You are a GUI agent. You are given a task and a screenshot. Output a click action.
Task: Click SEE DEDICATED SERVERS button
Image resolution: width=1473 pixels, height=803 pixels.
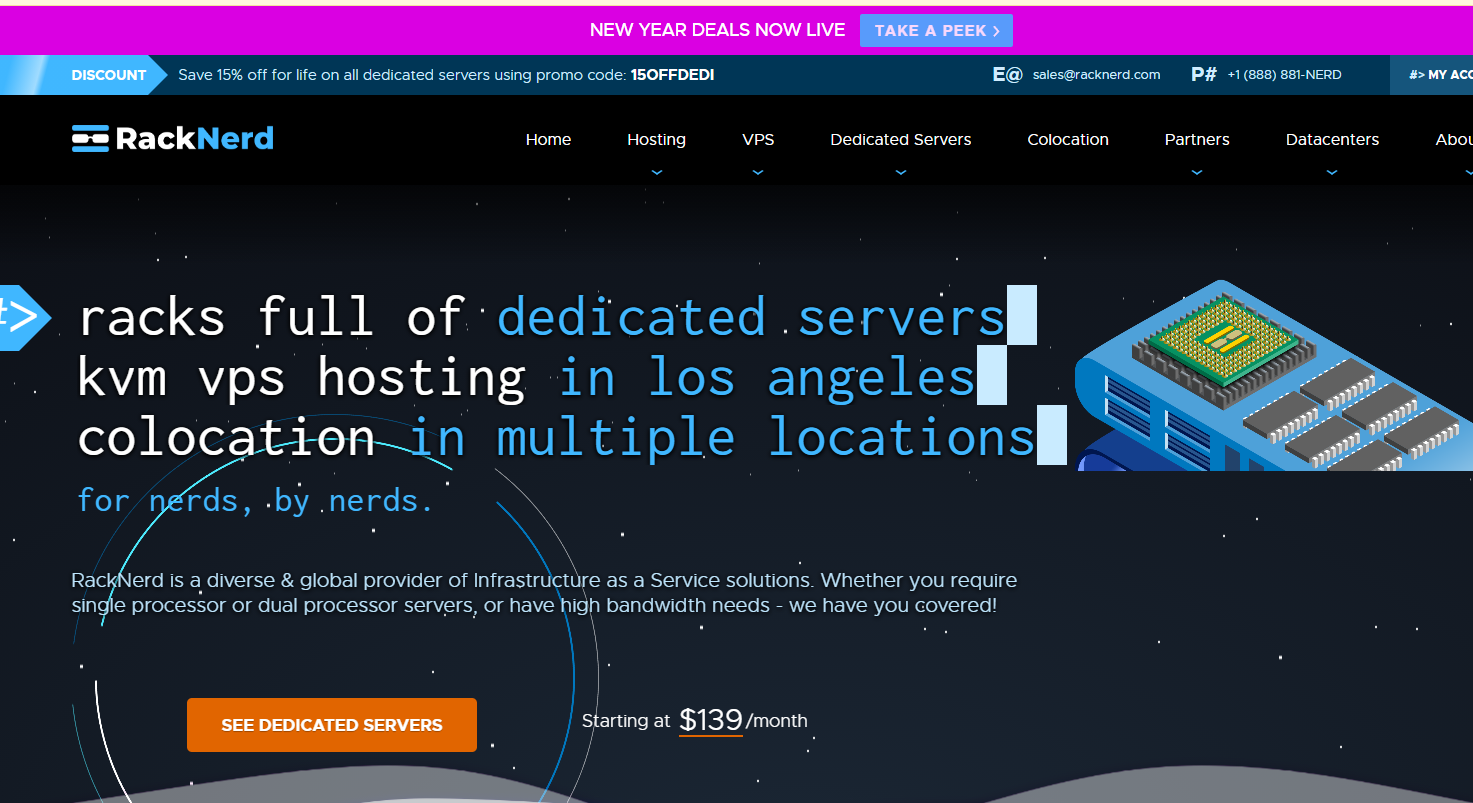coord(332,725)
